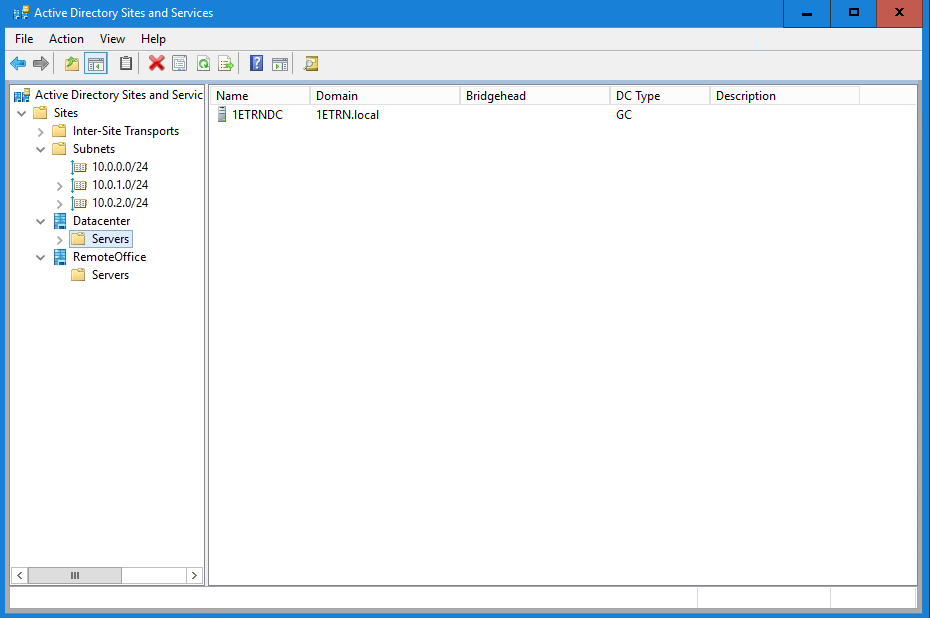Open Properties from the toolbar
Image resolution: width=930 pixels, height=618 pixels.
click(180, 64)
